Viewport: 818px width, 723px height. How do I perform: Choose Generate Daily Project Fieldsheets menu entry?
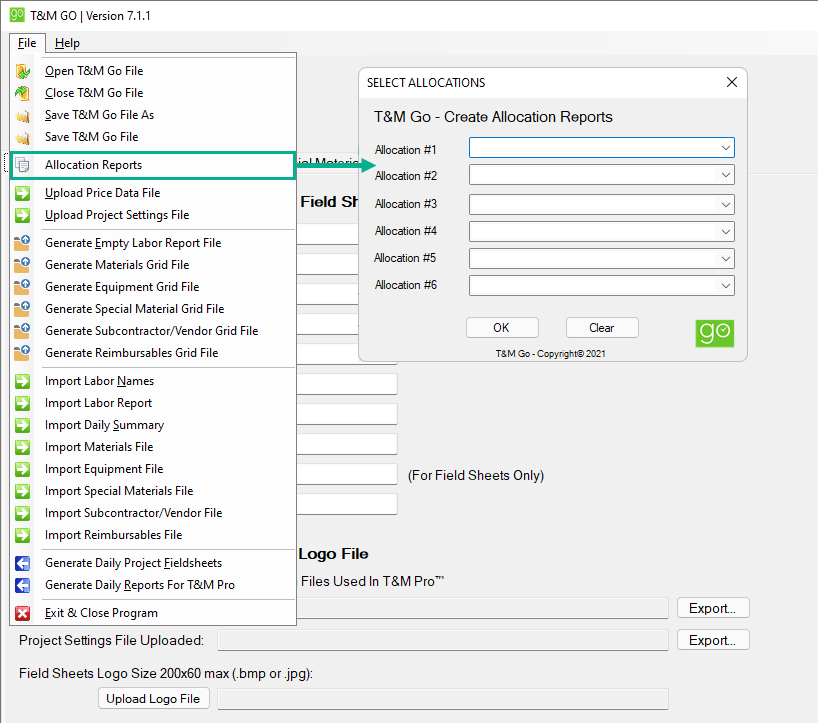[x=153, y=563]
